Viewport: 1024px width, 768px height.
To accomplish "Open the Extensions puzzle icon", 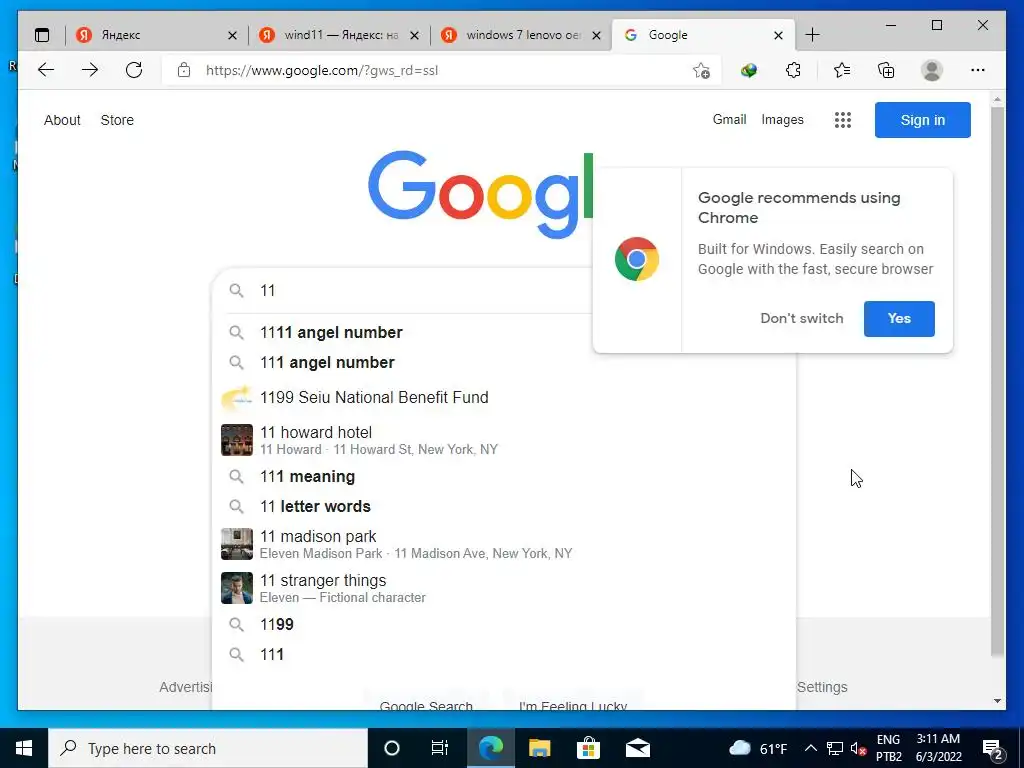I will tap(793, 70).
